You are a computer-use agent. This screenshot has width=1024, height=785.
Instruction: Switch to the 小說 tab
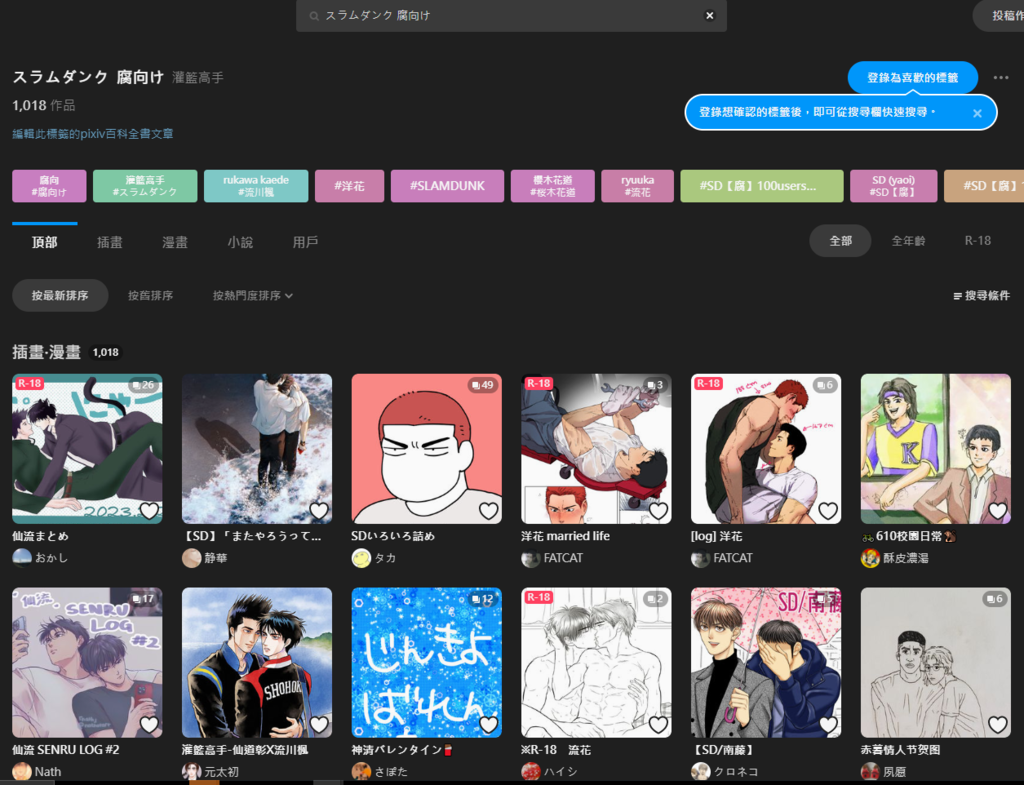(240, 242)
